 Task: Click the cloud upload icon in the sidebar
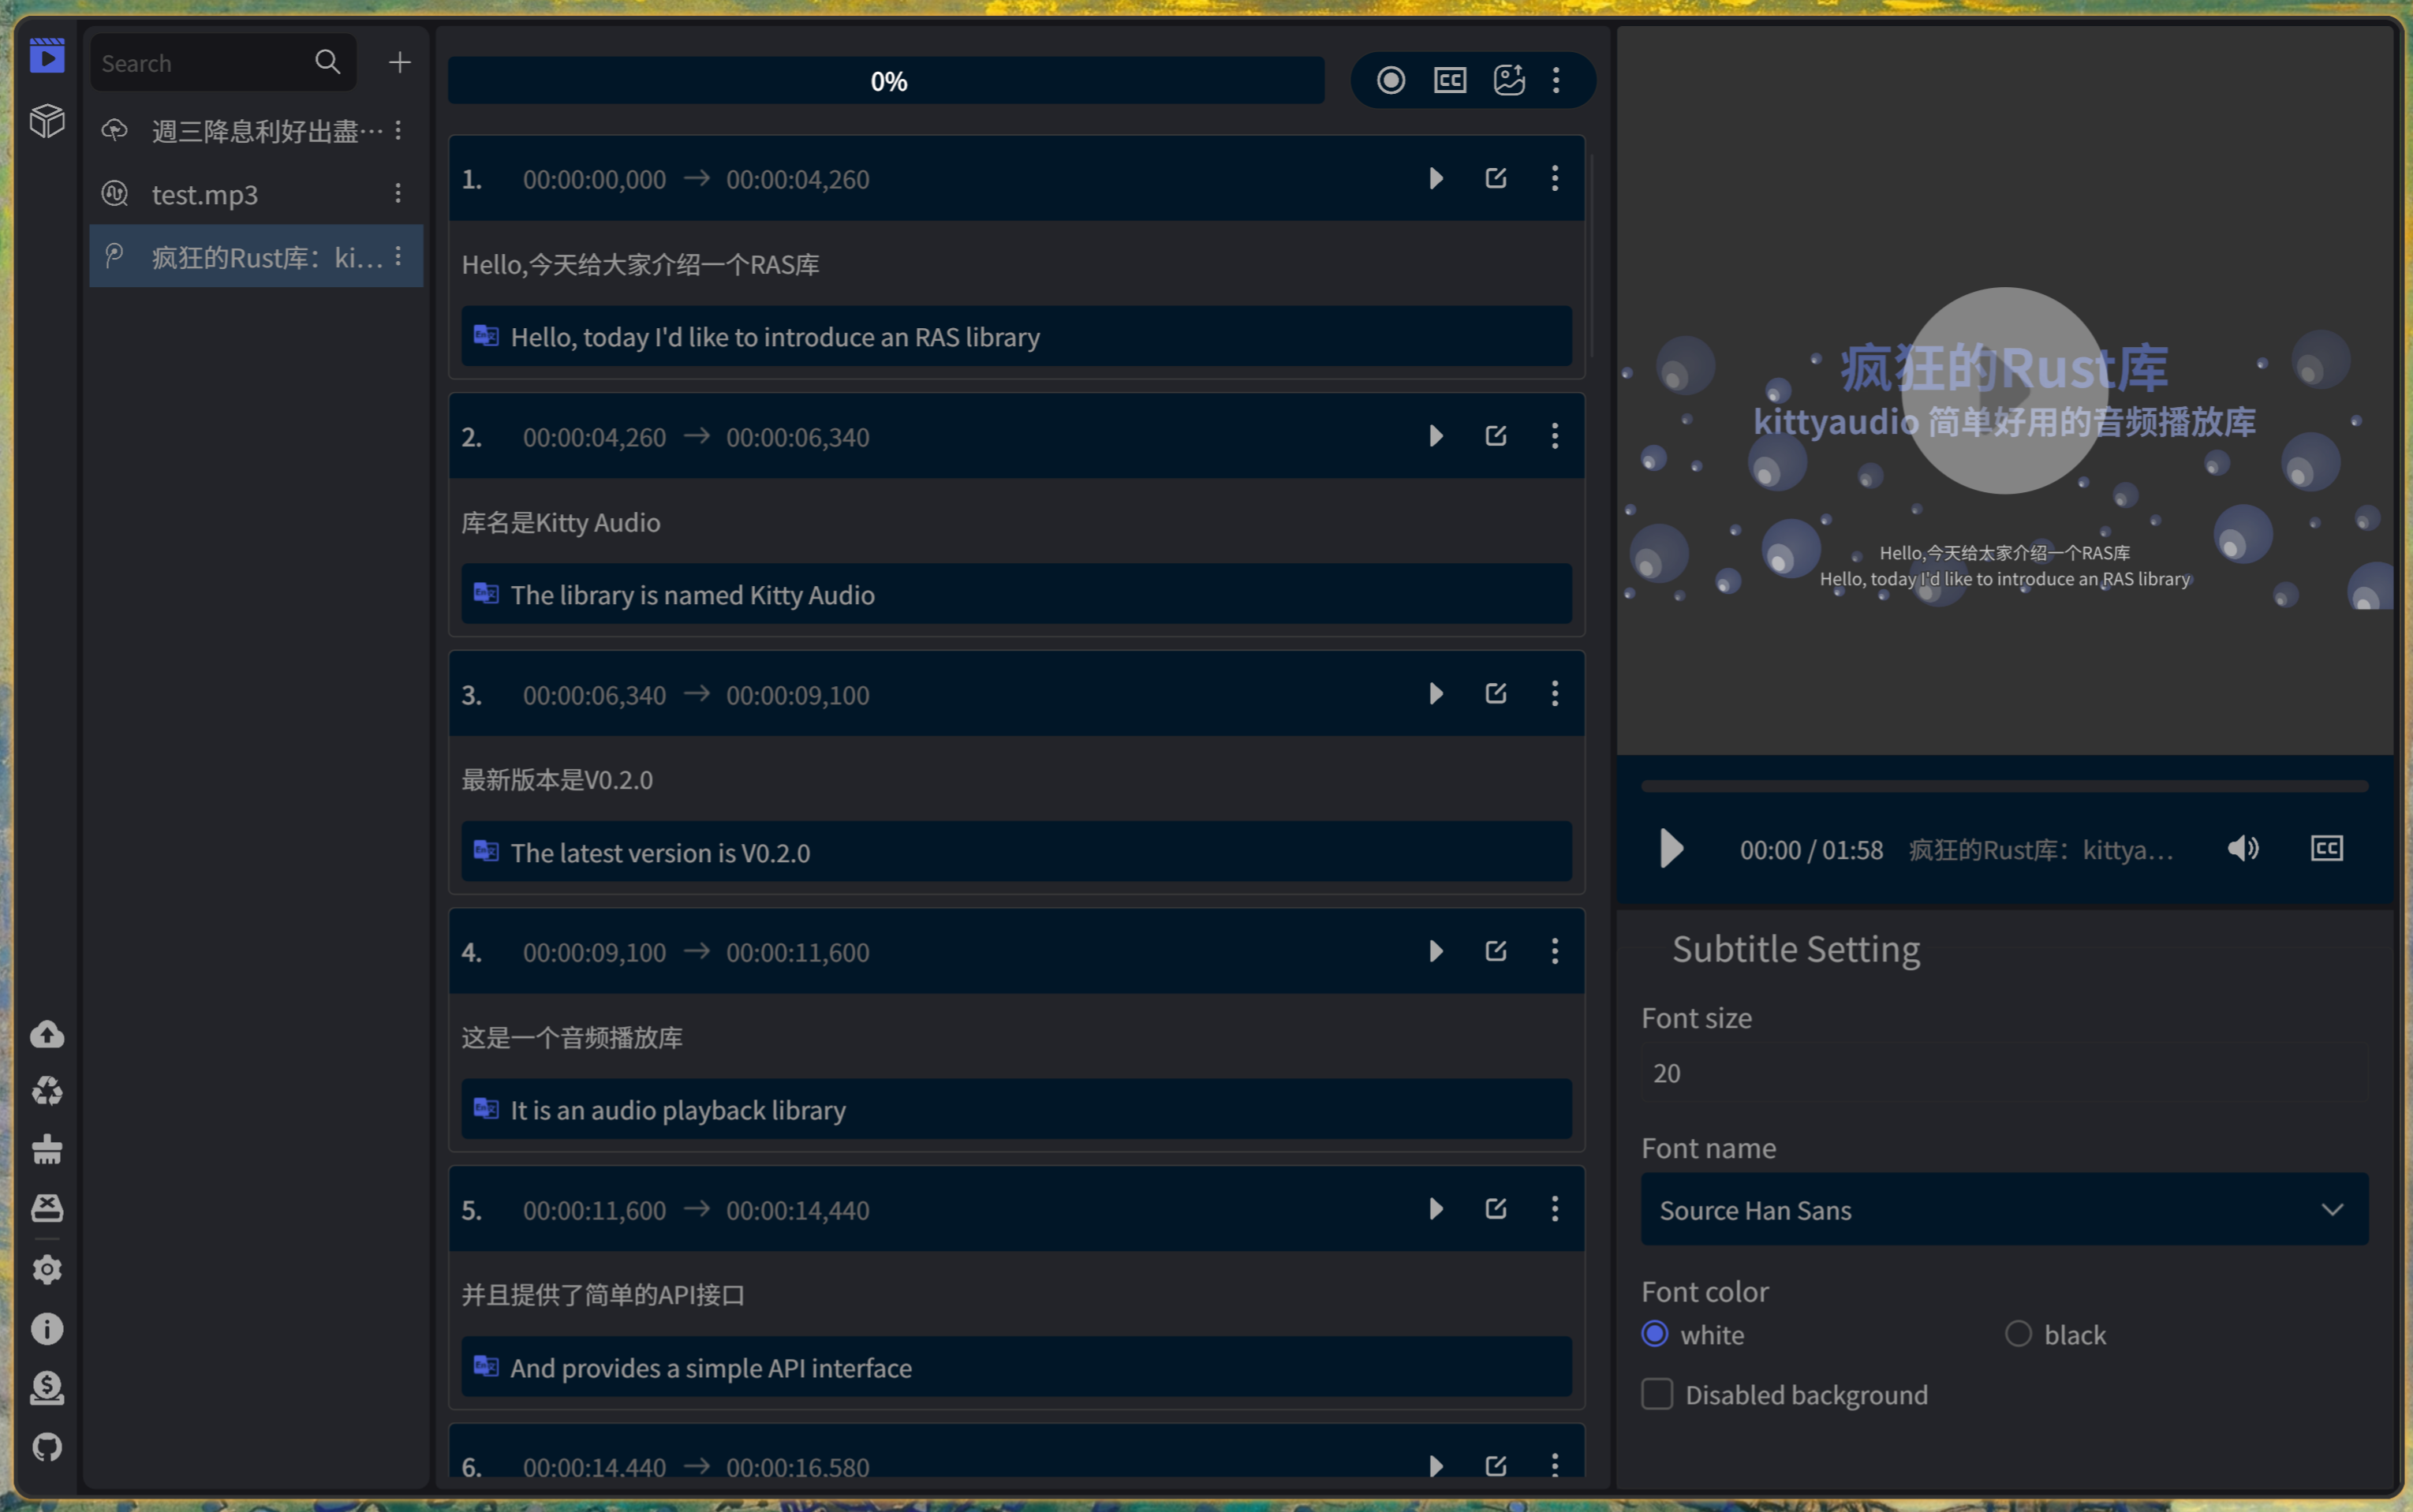pos(47,1034)
